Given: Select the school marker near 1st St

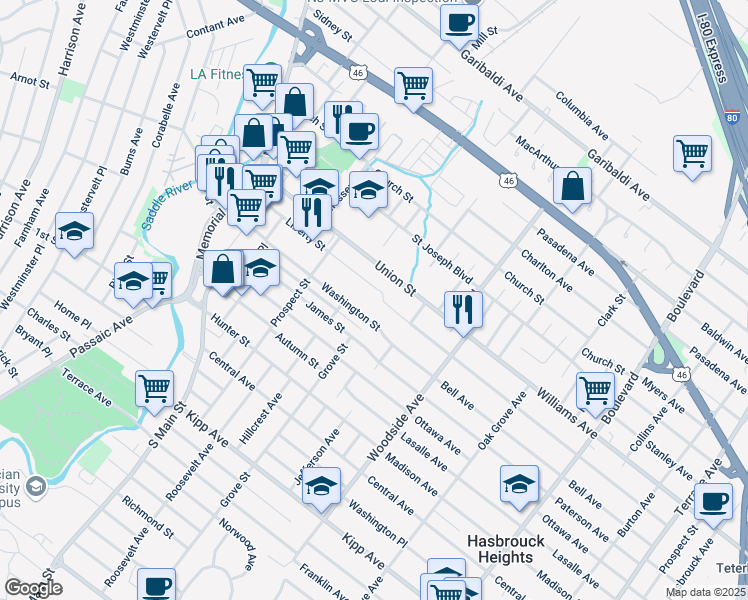Looking at the screenshot, I should [74, 234].
